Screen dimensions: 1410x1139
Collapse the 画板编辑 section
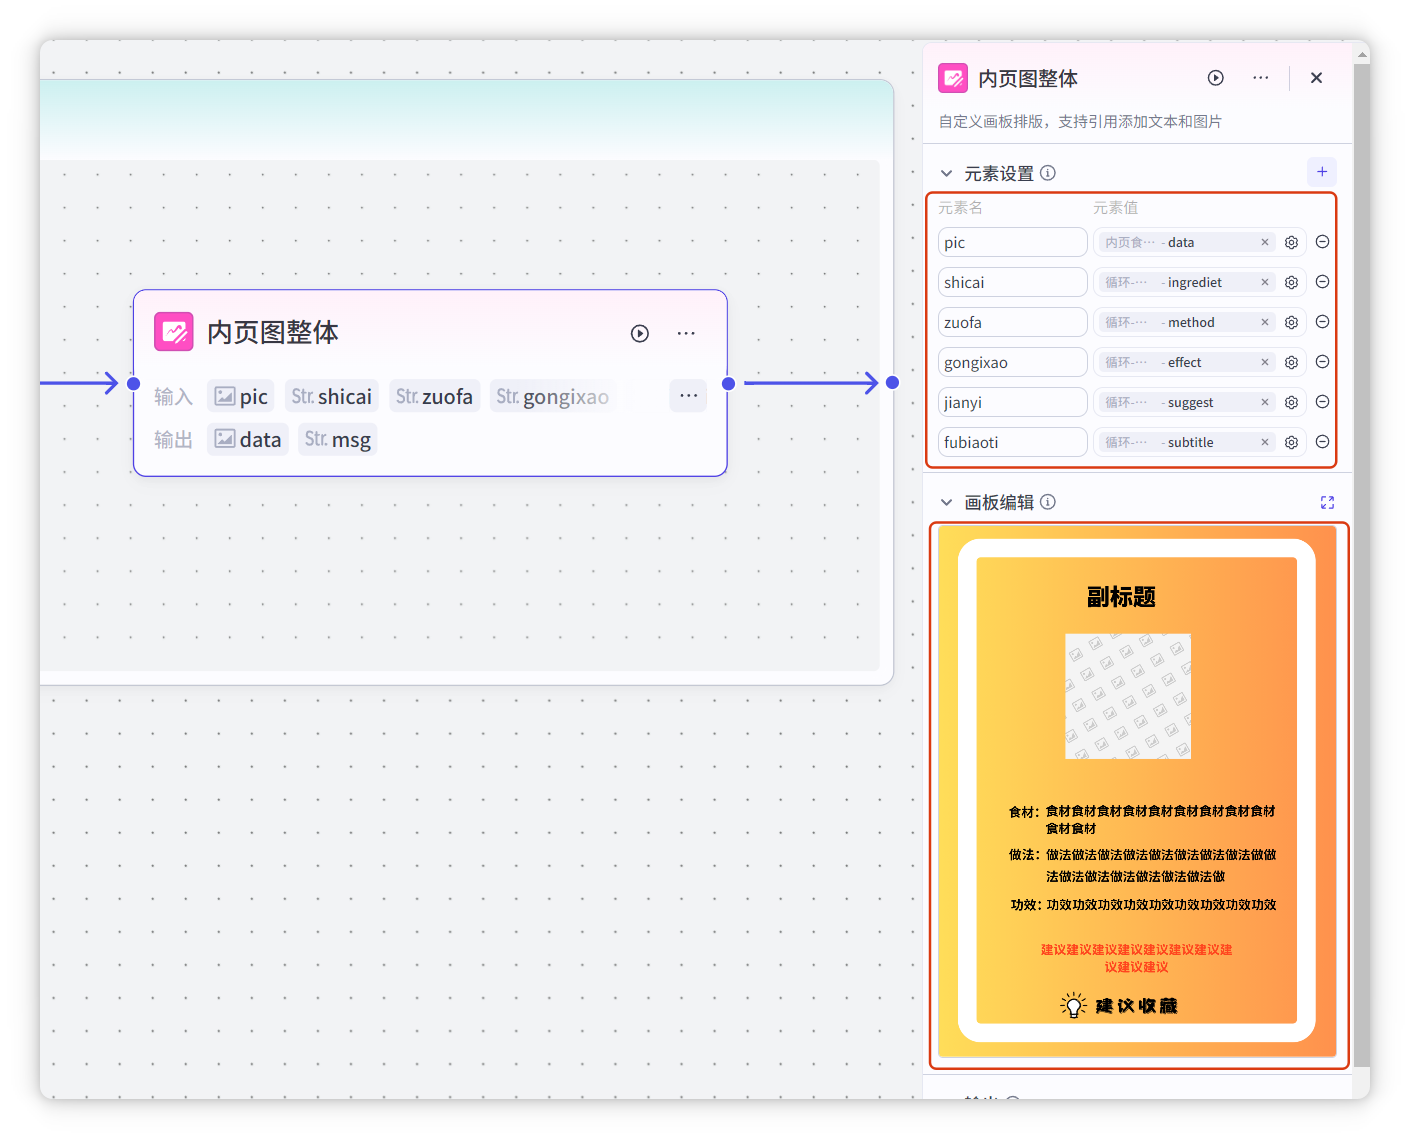pyautogui.click(x=946, y=503)
